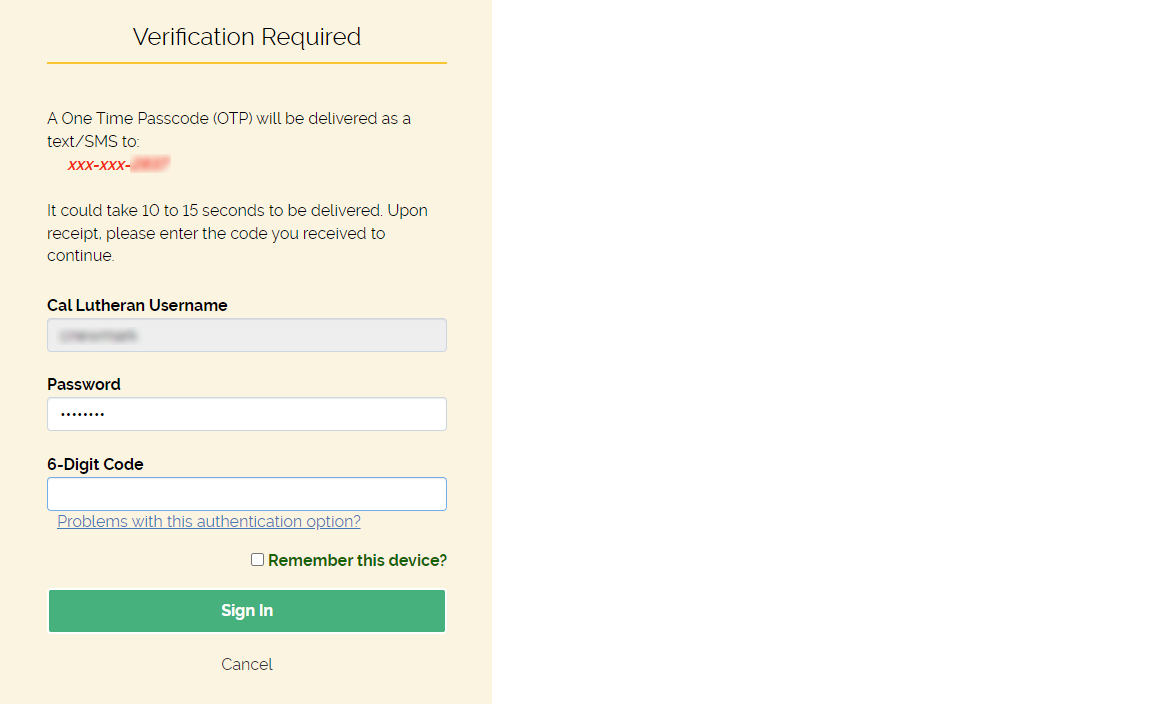
Task: Click the '10 to 15 seconds' delivery paragraph
Action: click(x=237, y=233)
